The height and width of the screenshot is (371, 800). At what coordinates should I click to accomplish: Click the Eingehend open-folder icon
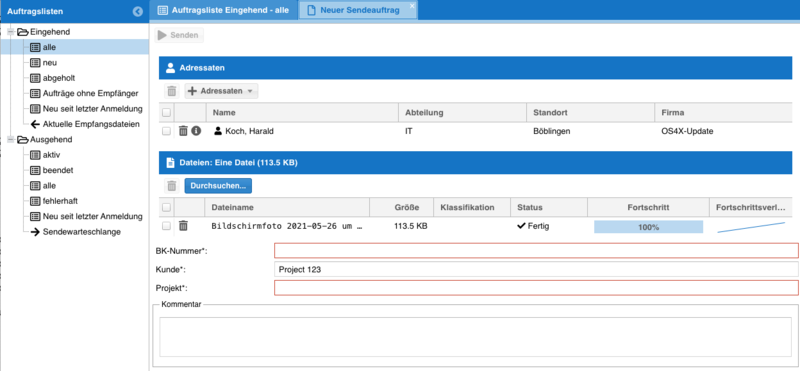point(22,32)
